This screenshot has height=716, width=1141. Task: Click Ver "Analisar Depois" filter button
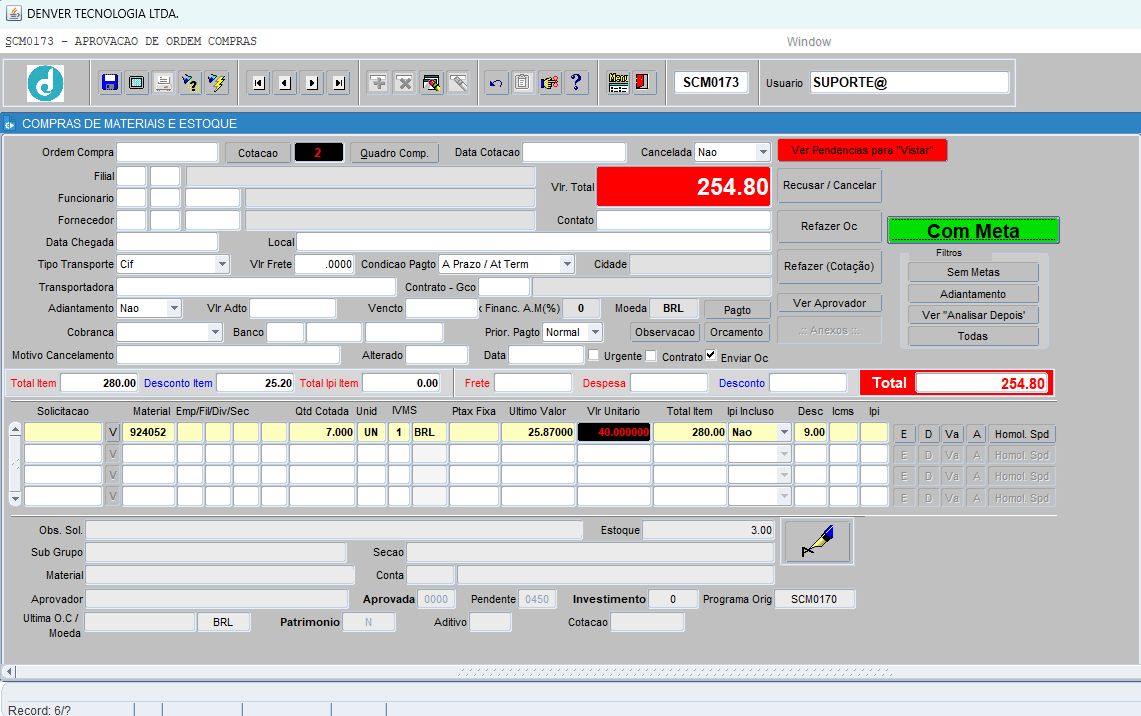(x=973, y=315)
